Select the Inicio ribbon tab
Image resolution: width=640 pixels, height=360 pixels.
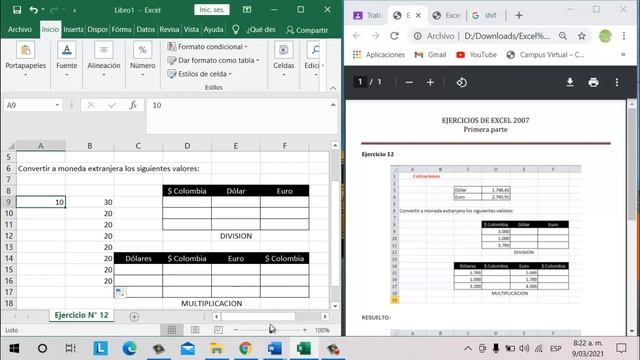coord(50,29)
